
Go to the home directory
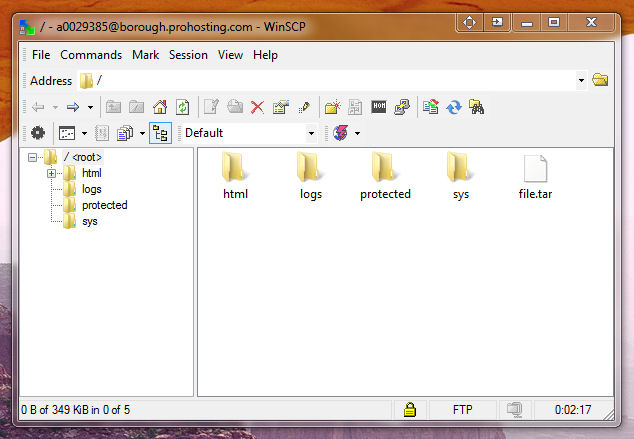160,107
